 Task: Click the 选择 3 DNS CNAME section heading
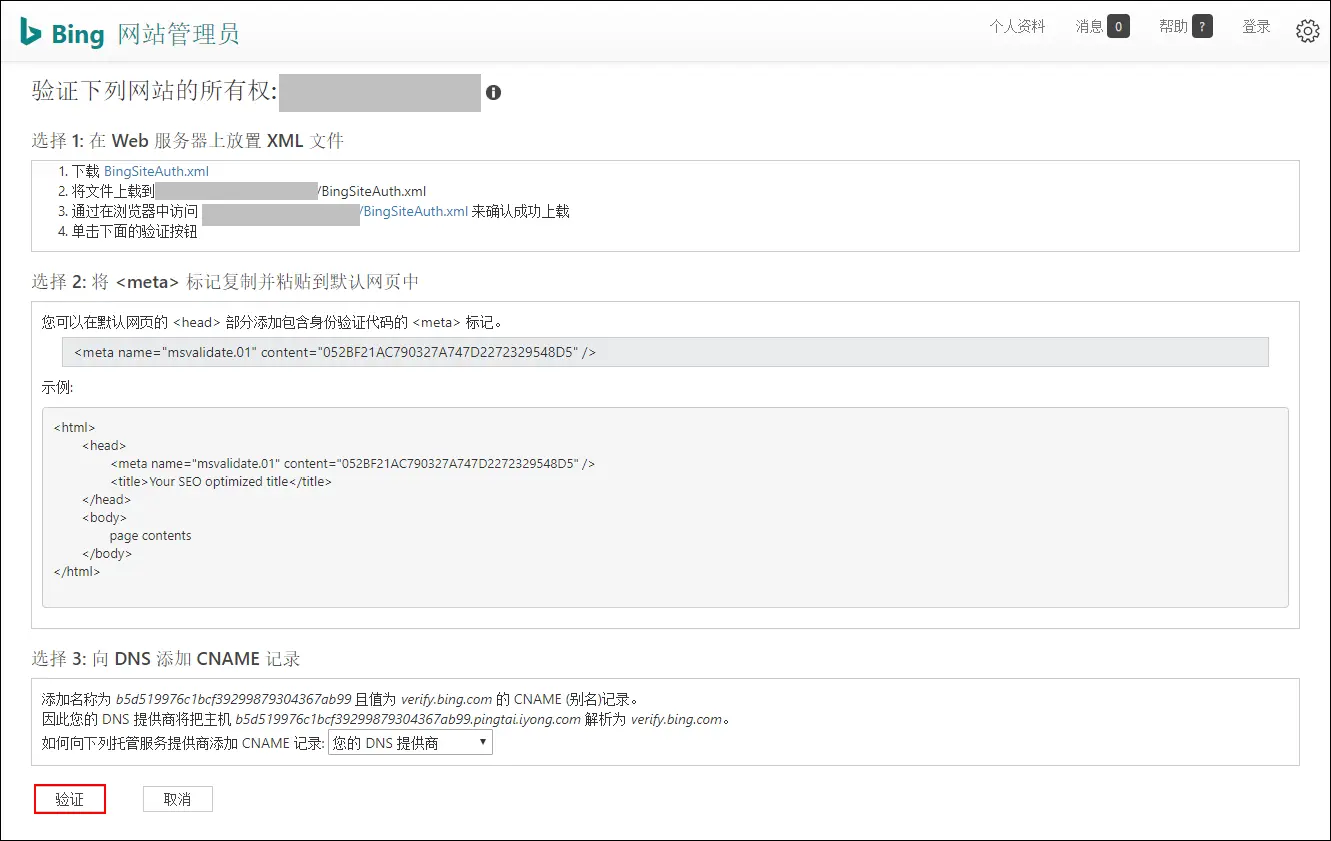click(x=166, y=659)
